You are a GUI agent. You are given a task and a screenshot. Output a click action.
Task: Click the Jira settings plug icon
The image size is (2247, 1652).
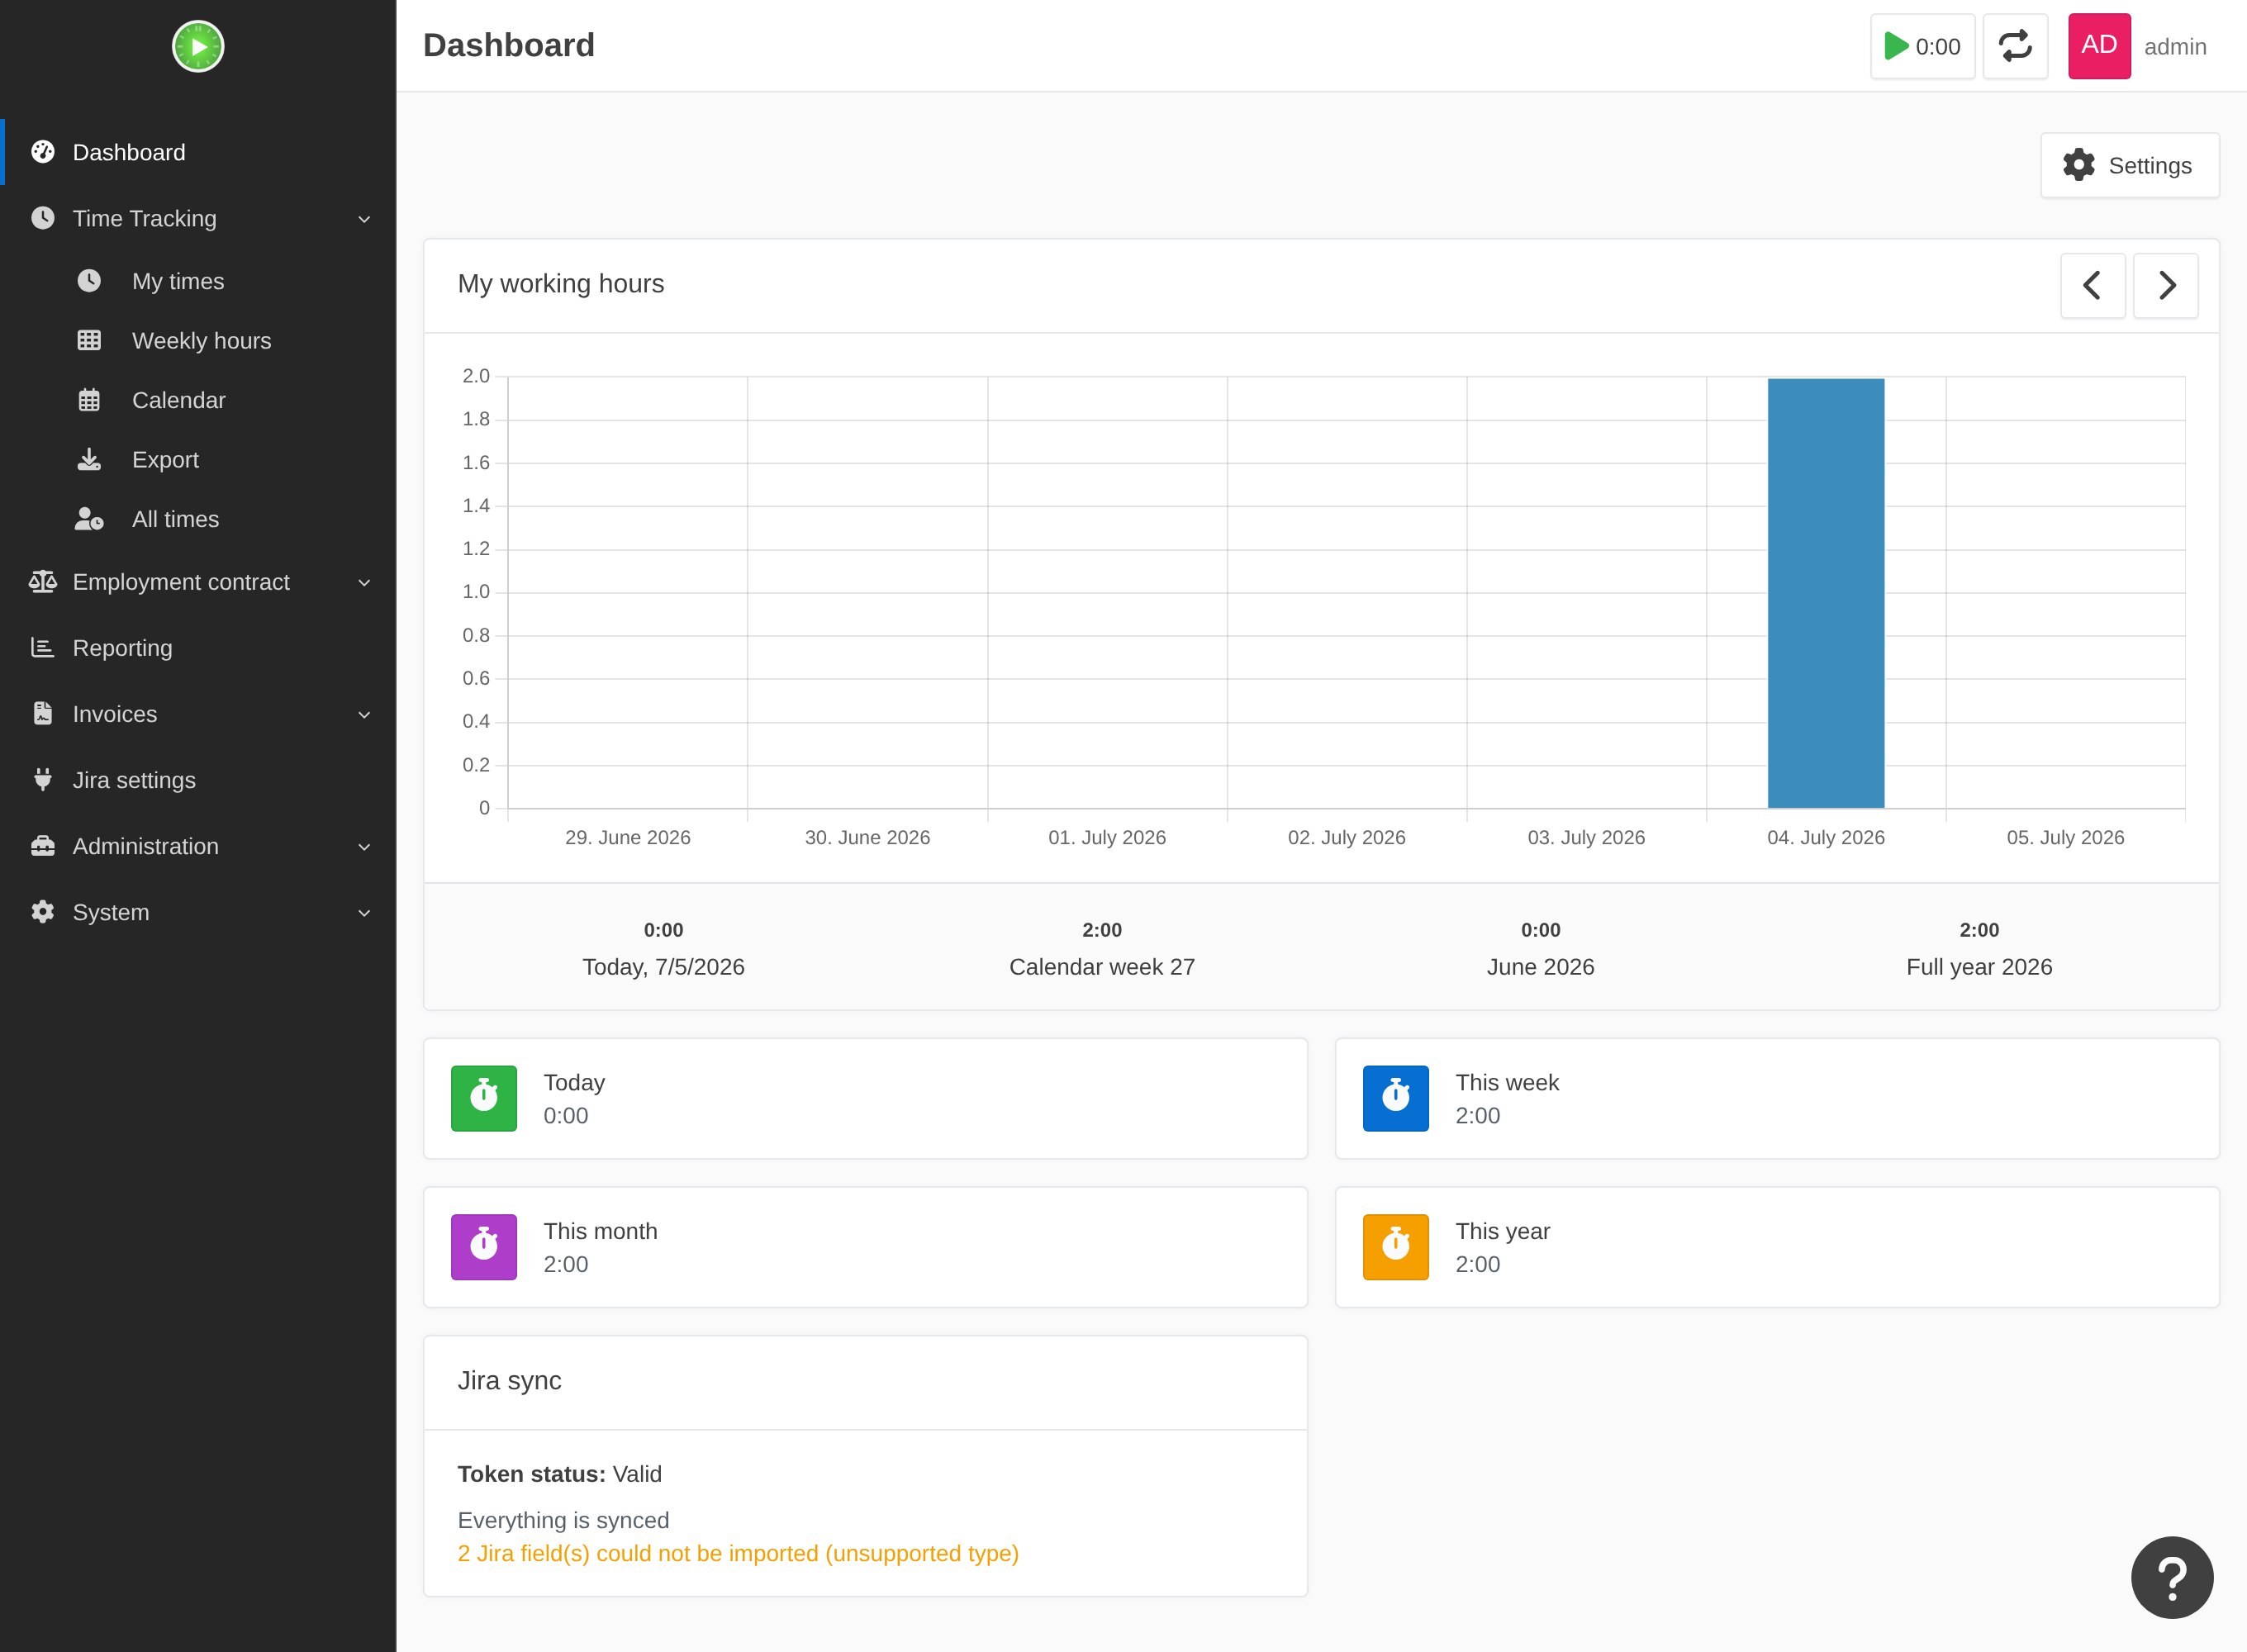pyautogui.click(x=43, y=779)
